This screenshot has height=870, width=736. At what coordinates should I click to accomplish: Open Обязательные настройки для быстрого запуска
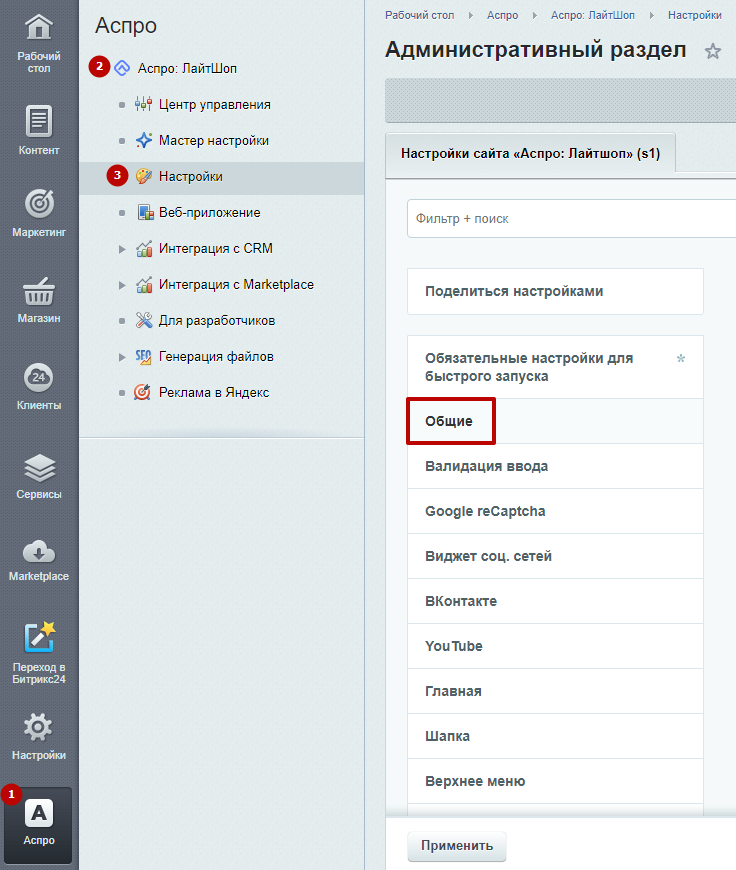[x=555, y=367]
